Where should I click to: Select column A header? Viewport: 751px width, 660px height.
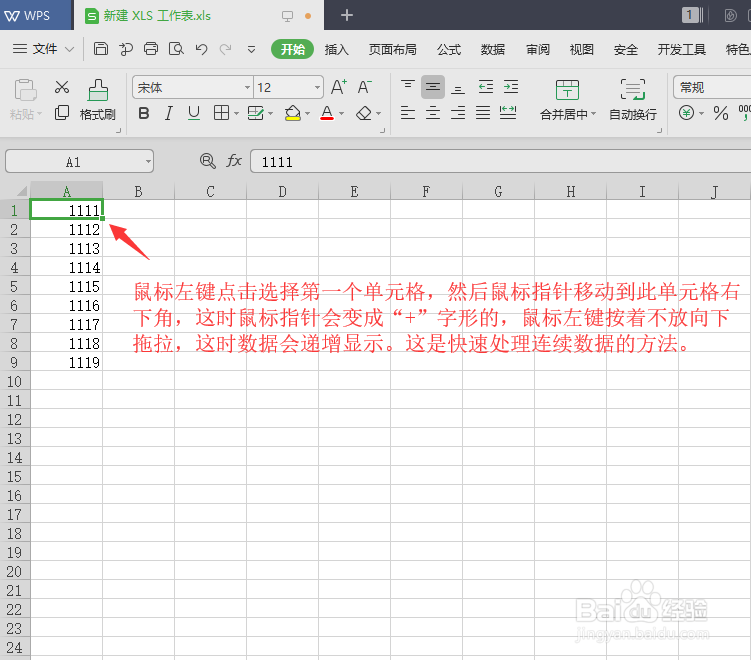(x=67, y=191)
